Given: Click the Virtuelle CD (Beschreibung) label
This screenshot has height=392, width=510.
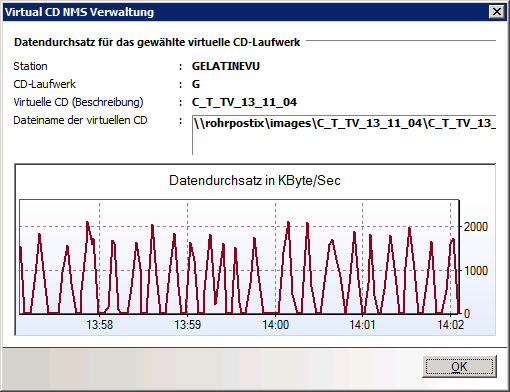Looking at the screenshot, I should tap(78, 102).
